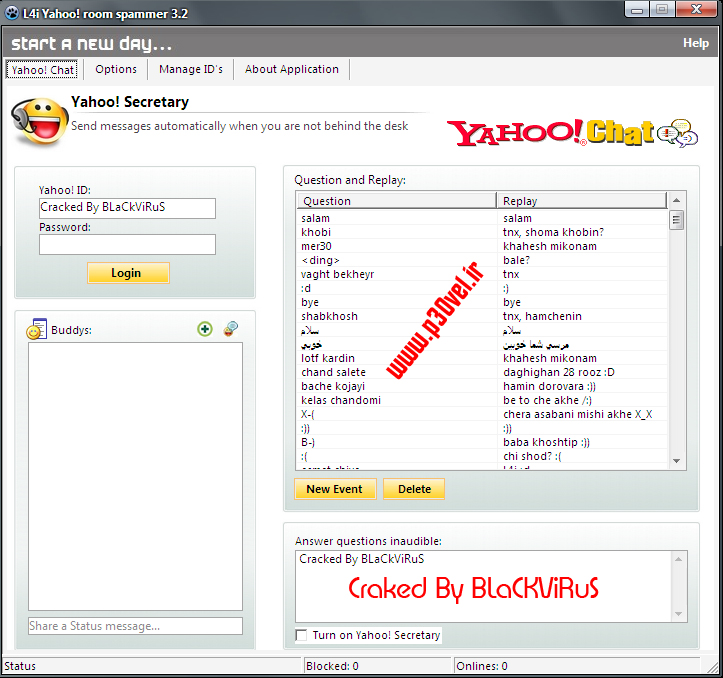Click the Share a Status message field
723x678 pixels.
135,626
